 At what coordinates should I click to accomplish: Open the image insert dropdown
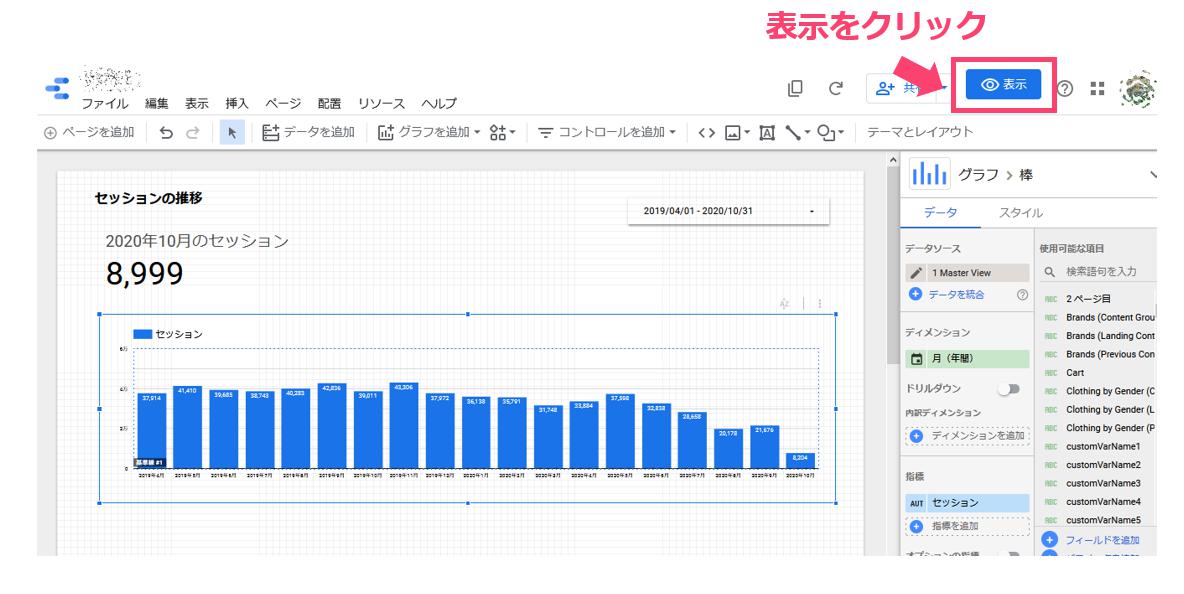click(737, 133)
